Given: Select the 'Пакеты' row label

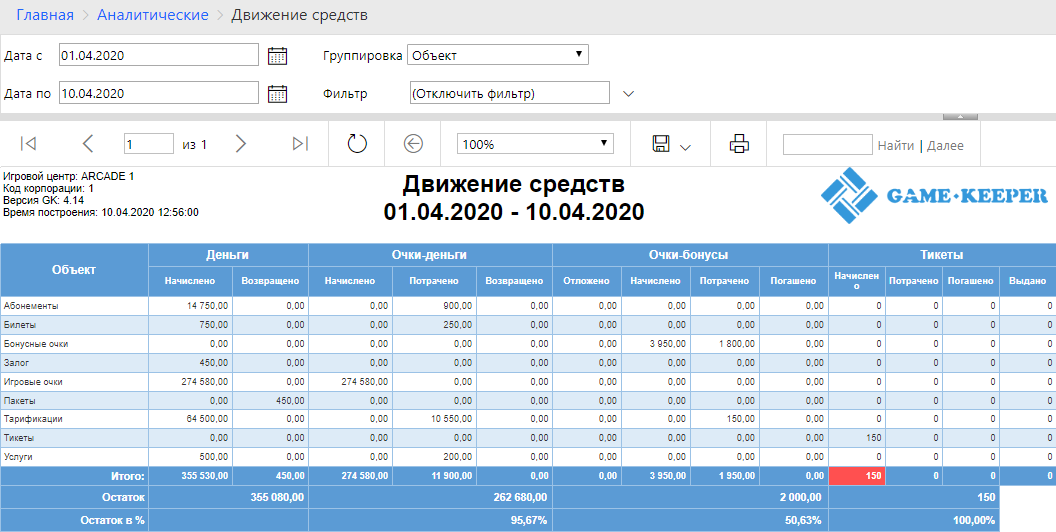Looking at the screenshot, I should pos(20,400).
